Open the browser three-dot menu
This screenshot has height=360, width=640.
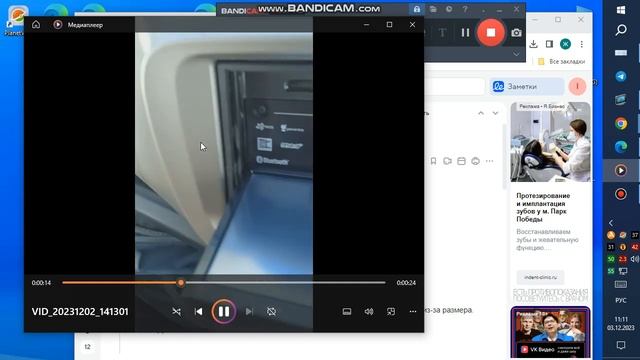pyautogui.click(x=582, y=44)
